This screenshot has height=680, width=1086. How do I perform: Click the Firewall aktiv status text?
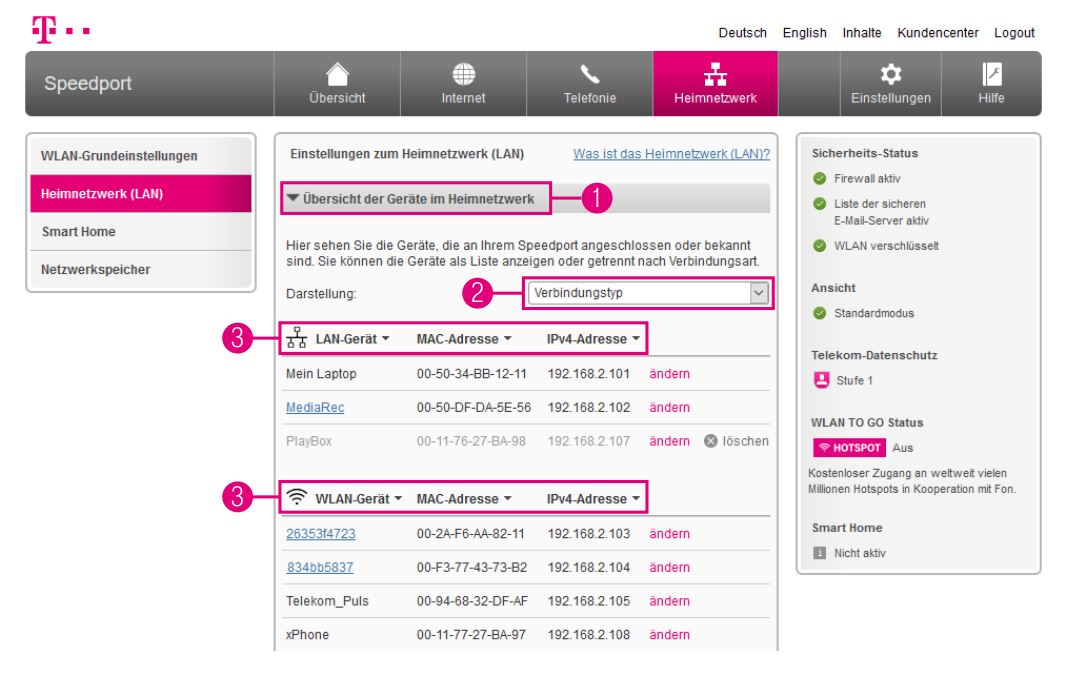coord(867,179)
